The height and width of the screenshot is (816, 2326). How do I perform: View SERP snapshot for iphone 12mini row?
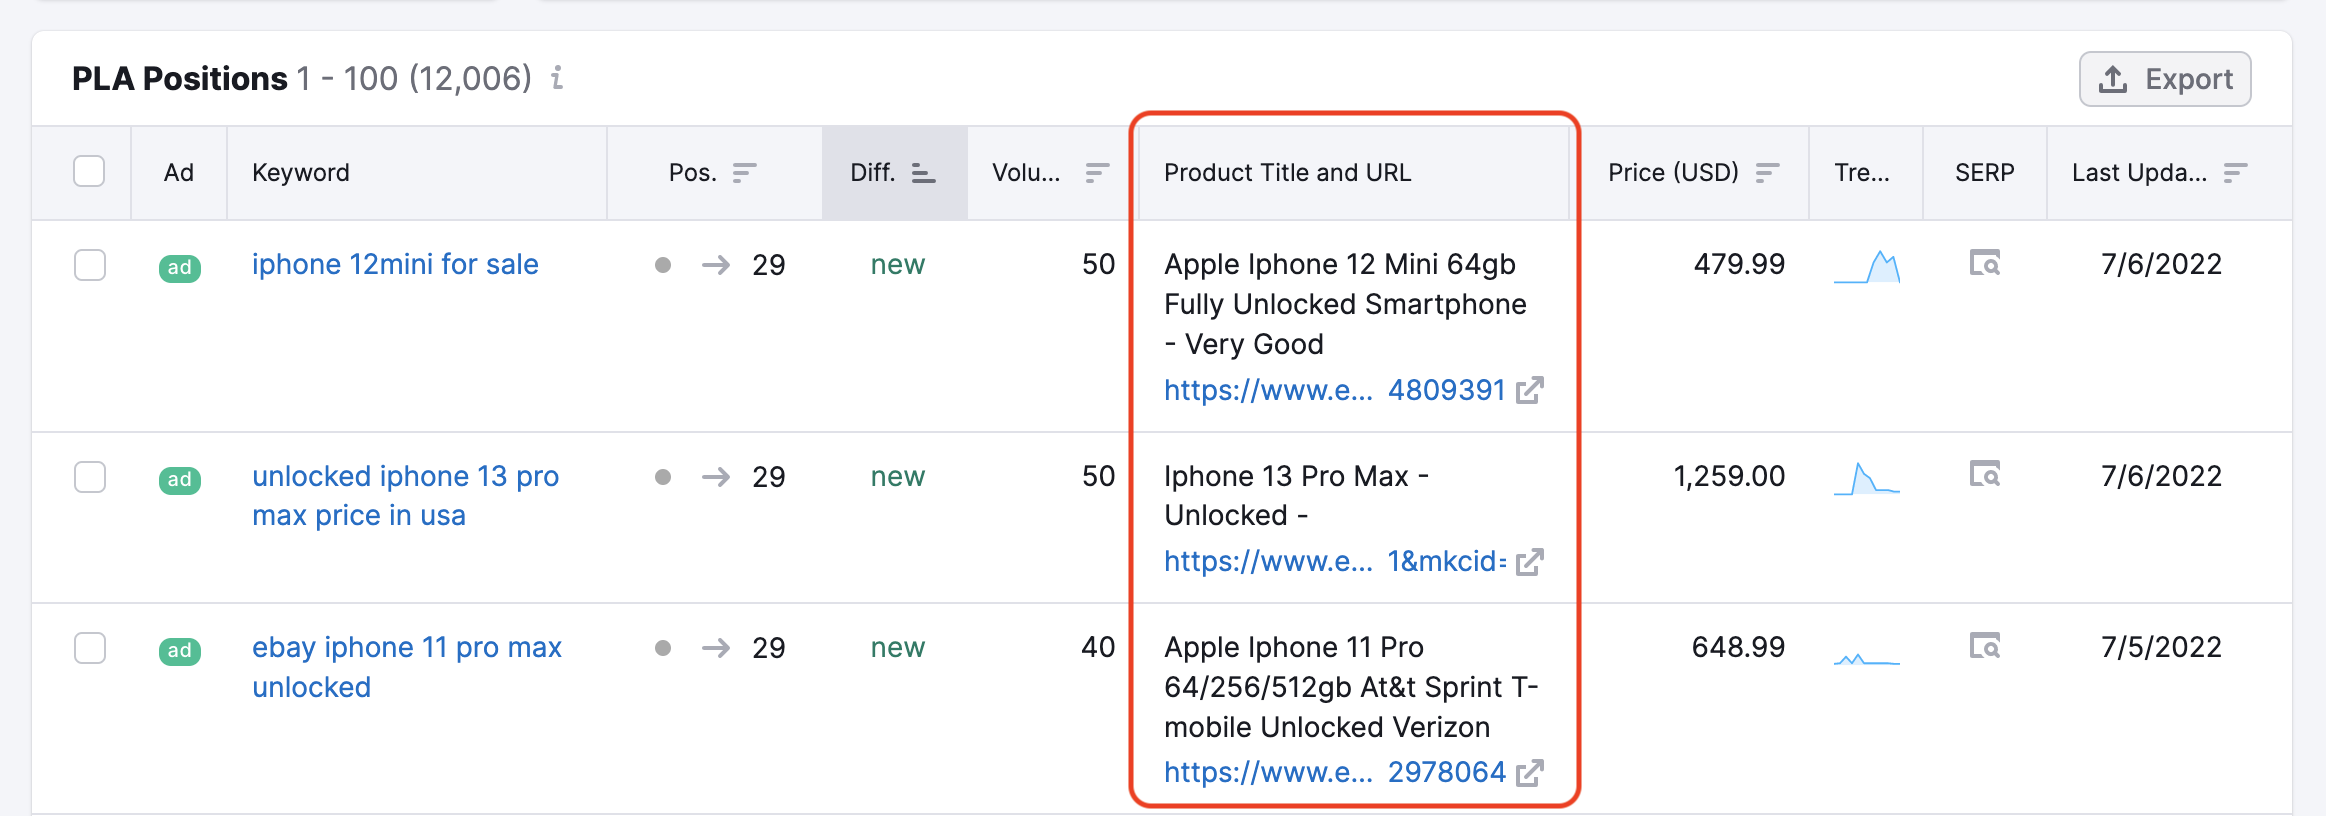click(x=1985, y=263)
